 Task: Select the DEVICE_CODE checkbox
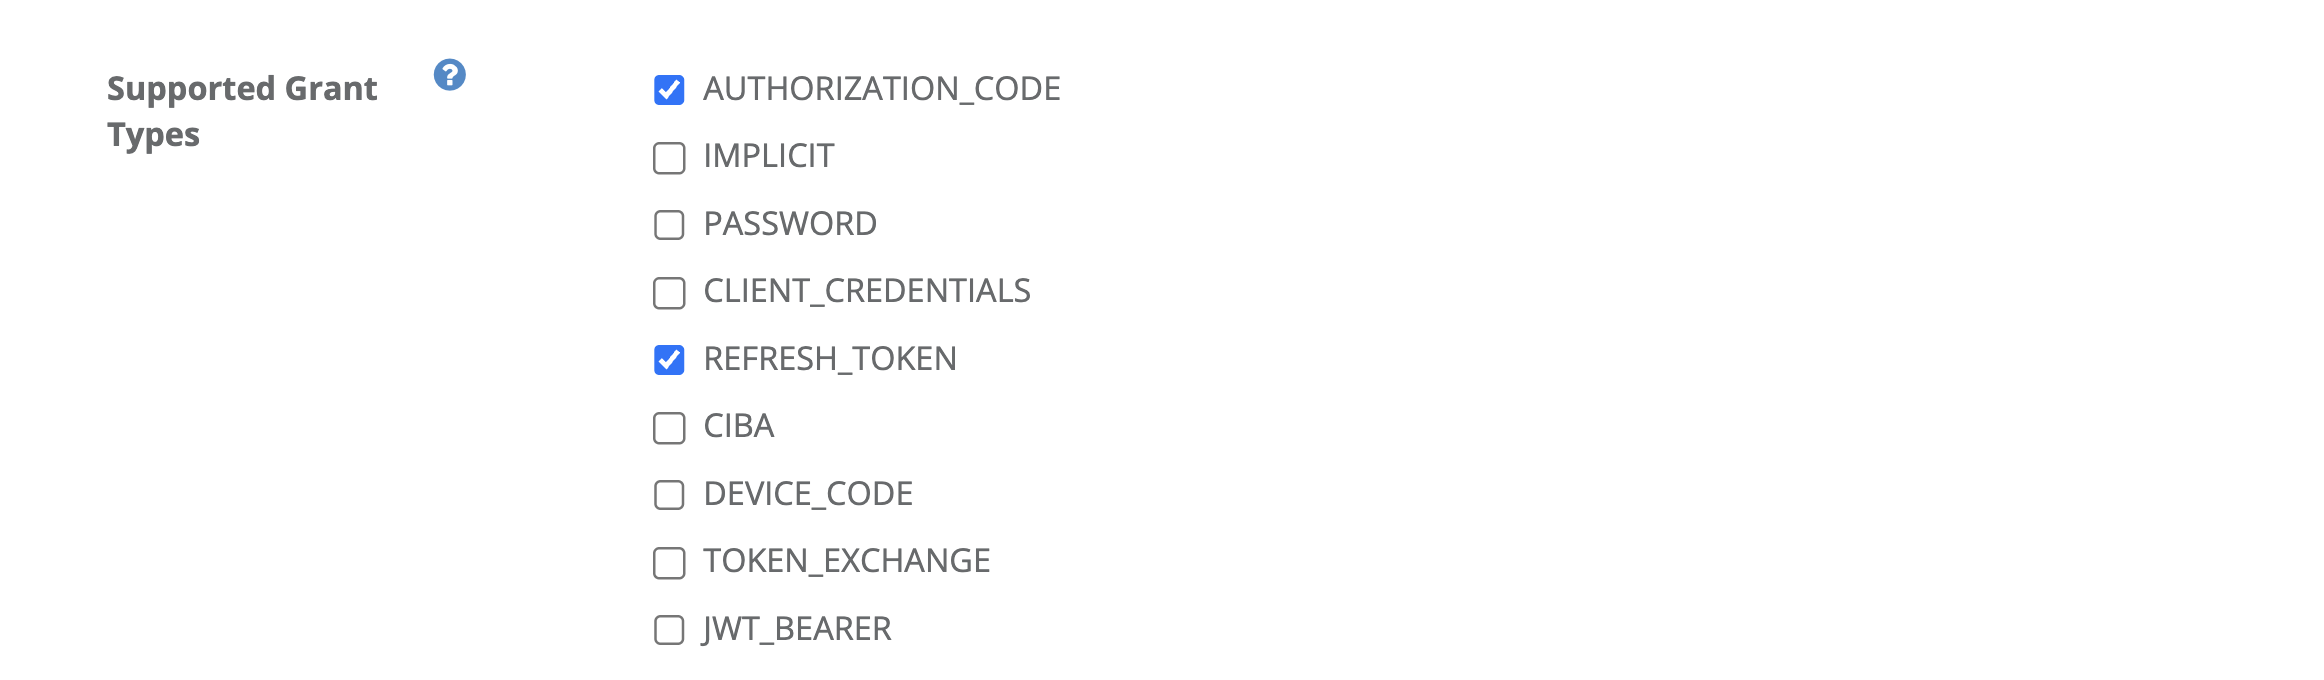coord(669,495)
